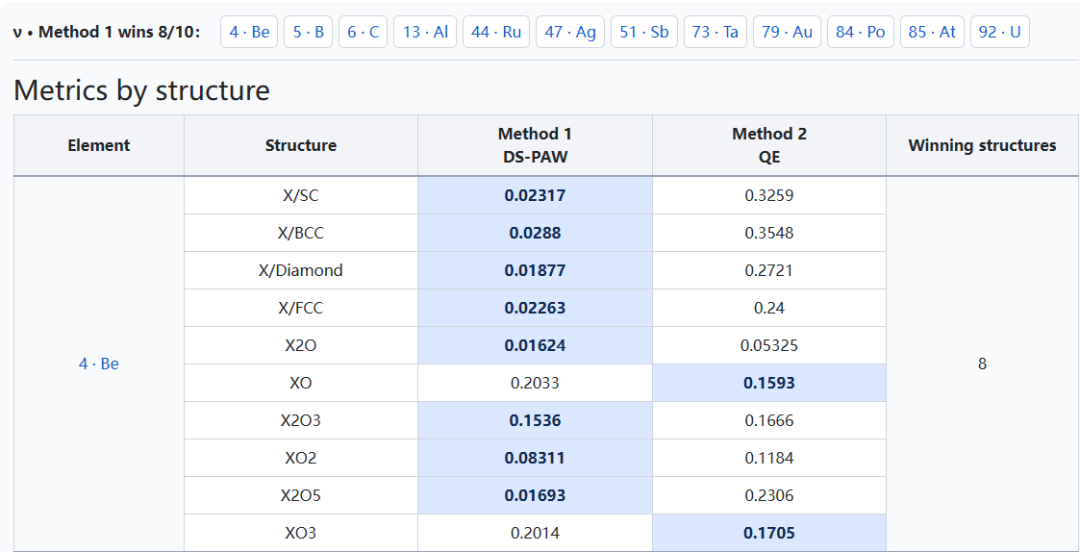Choose the 47 · Ag element chip

coord(570,32)
